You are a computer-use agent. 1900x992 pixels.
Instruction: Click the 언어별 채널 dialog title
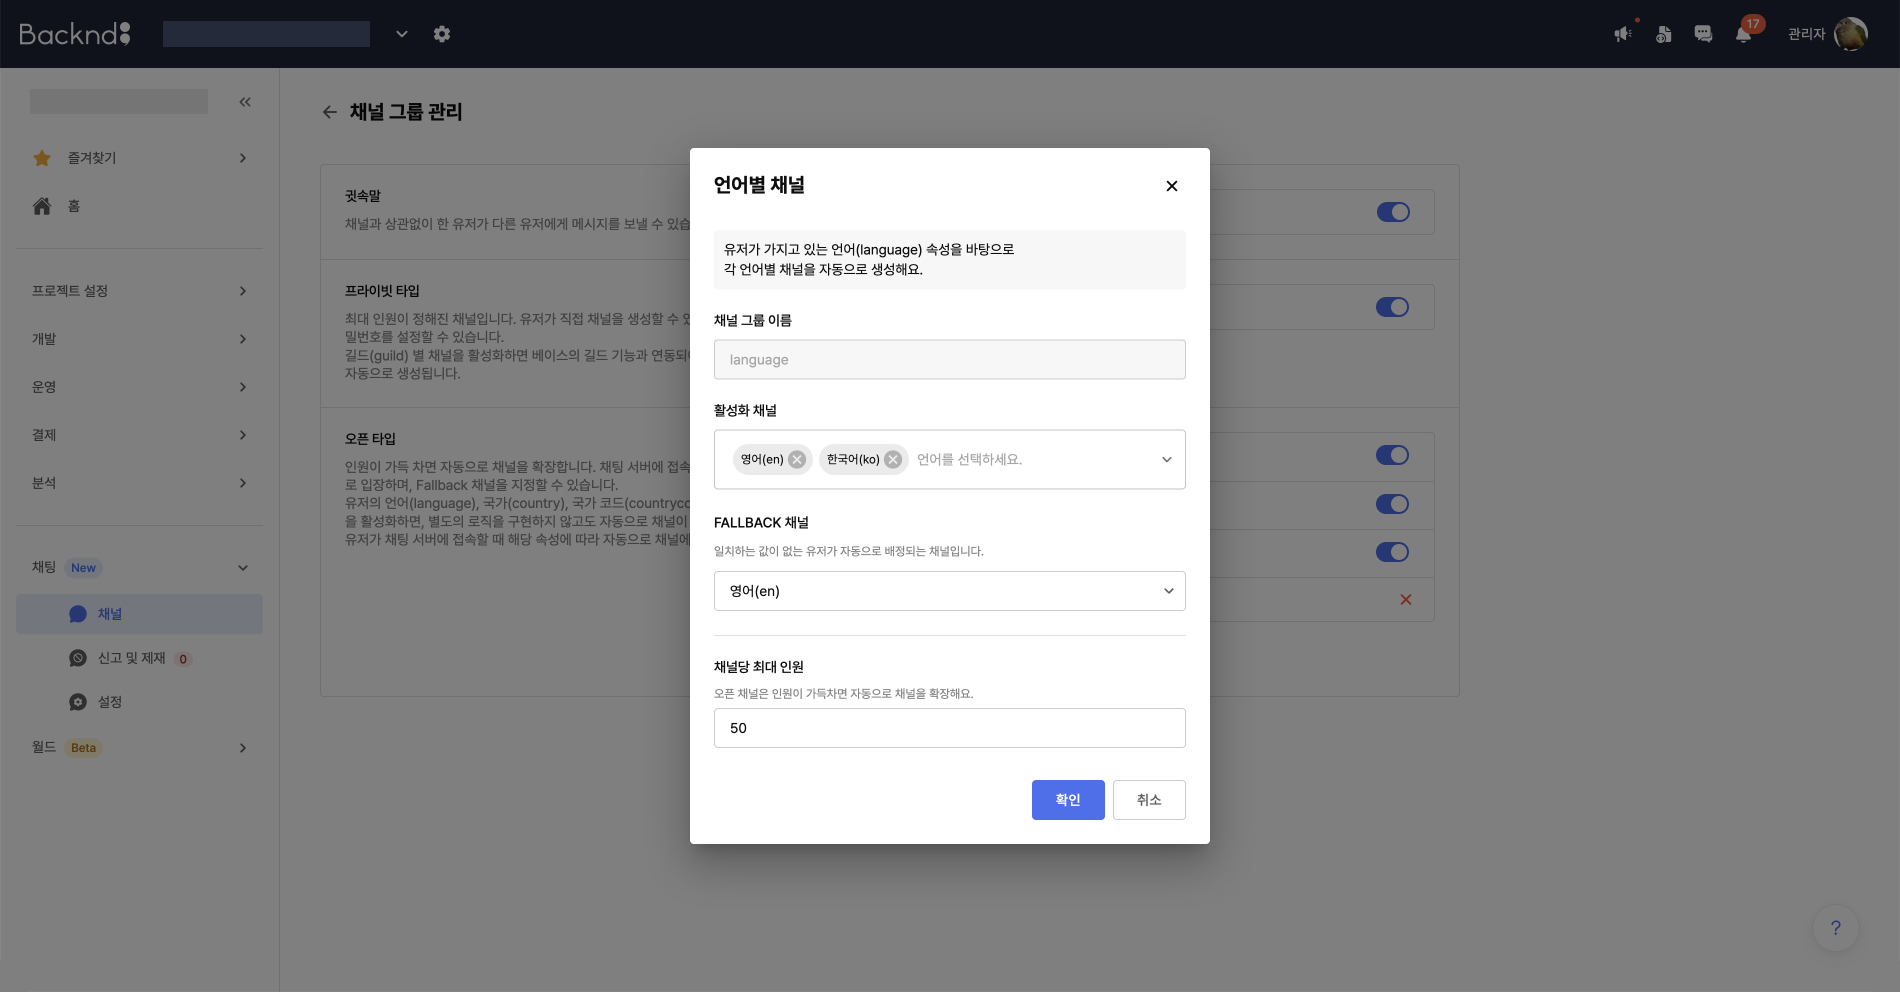[759, 185]
